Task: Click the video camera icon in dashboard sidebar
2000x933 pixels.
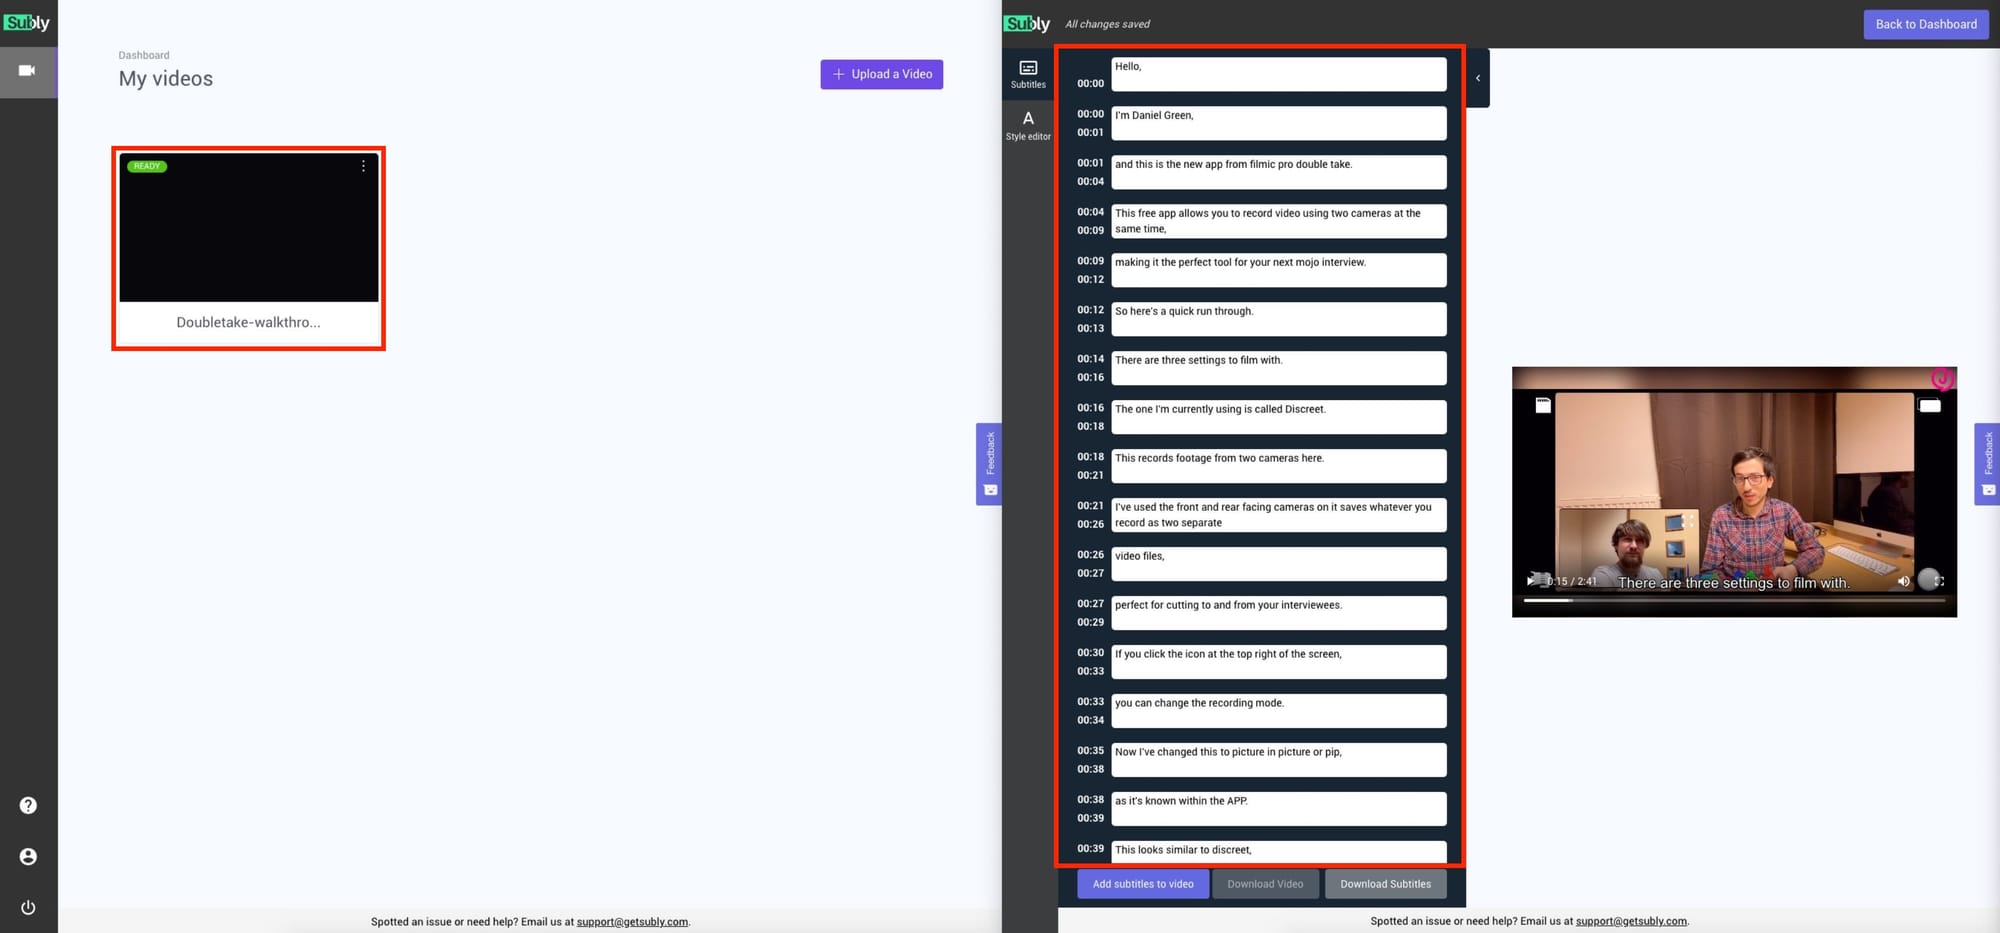Action: click(x=27, y=71)
